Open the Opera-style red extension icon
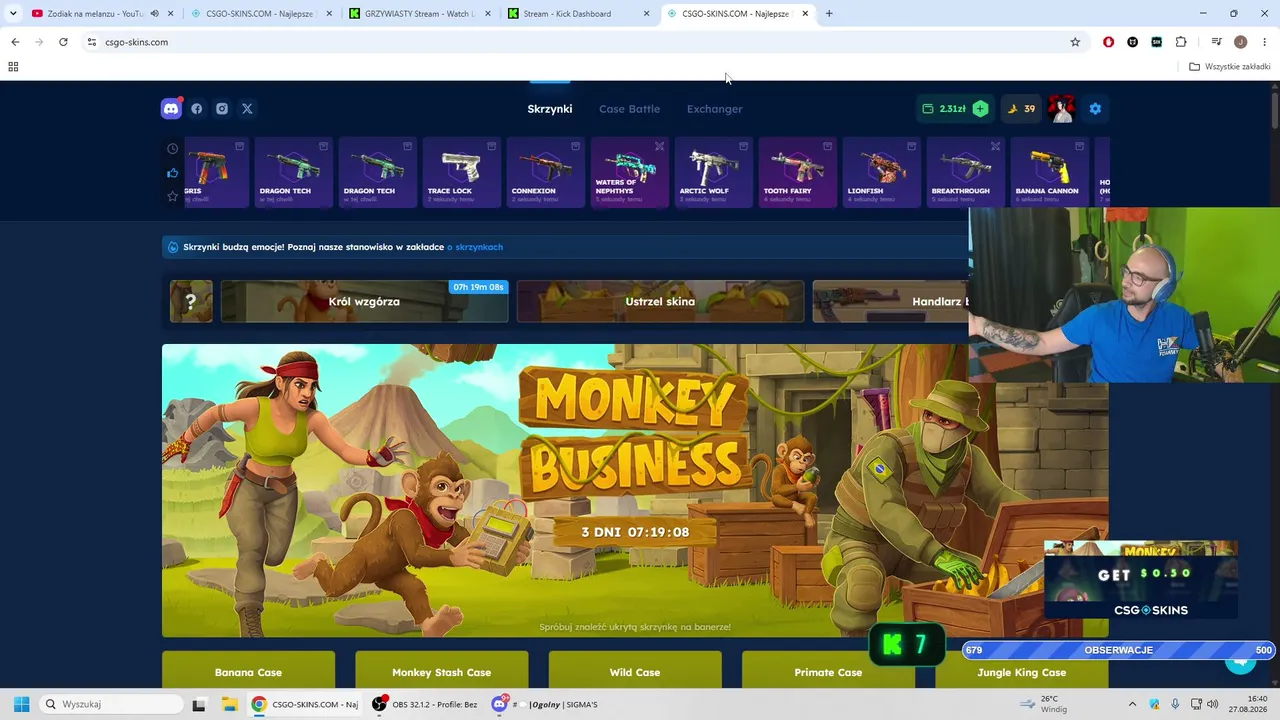Viewport: 1280px width, 720px height. [x=1108, y=42]
